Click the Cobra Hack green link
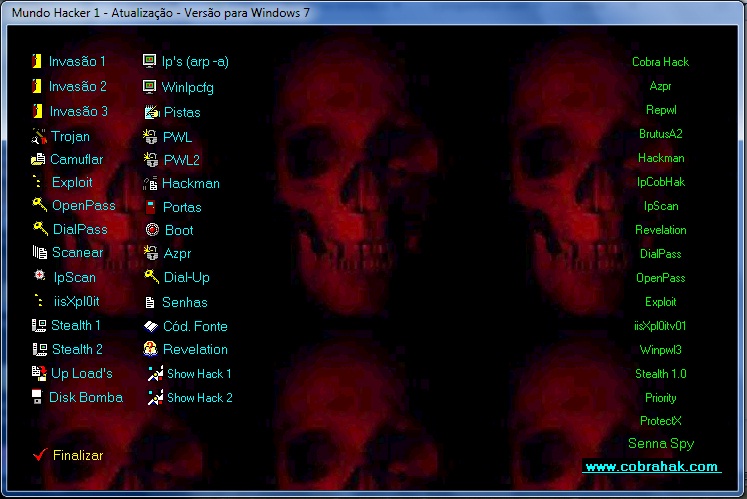747x499 pixels. pyautogui.click(x=660, y=62)
